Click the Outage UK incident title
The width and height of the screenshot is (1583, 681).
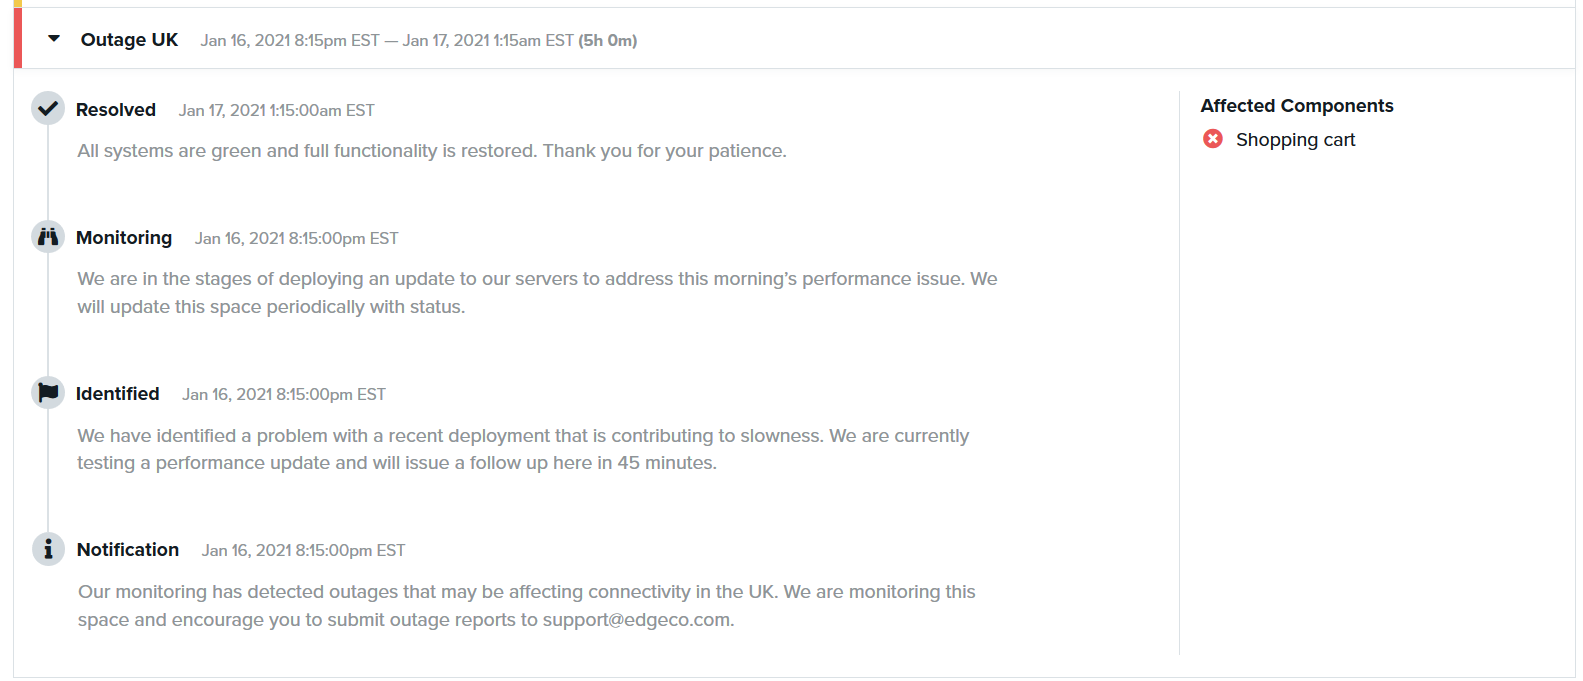129,40
